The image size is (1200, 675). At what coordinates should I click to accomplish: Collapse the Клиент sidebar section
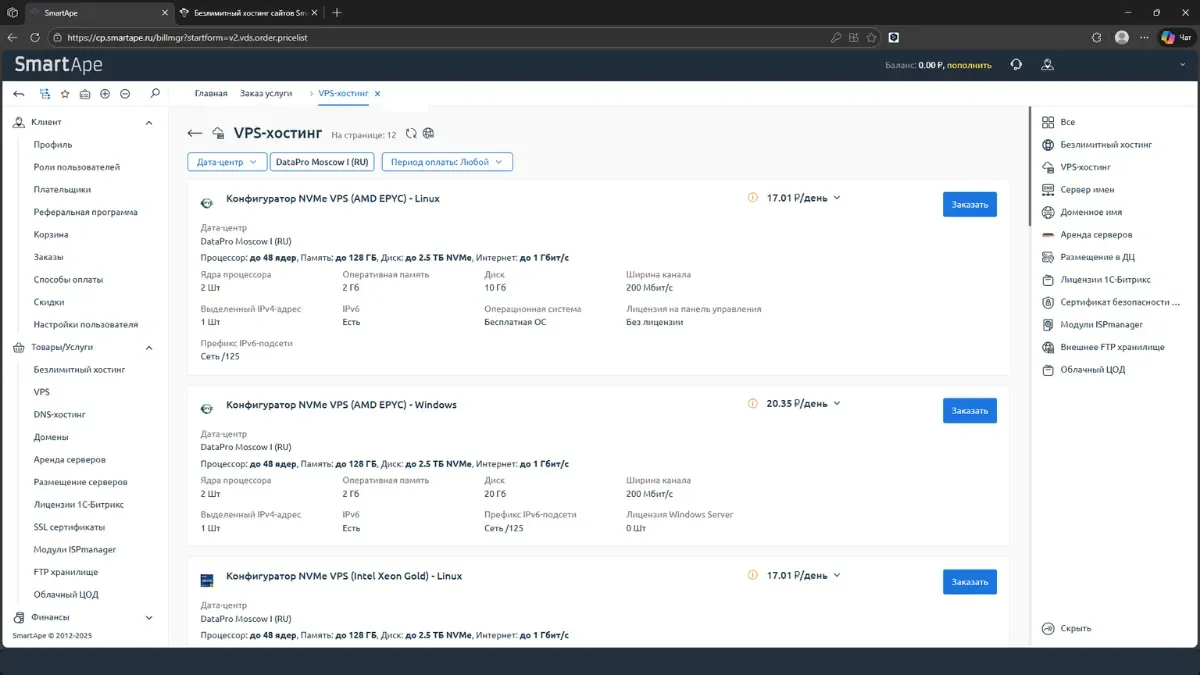(149, 122)
